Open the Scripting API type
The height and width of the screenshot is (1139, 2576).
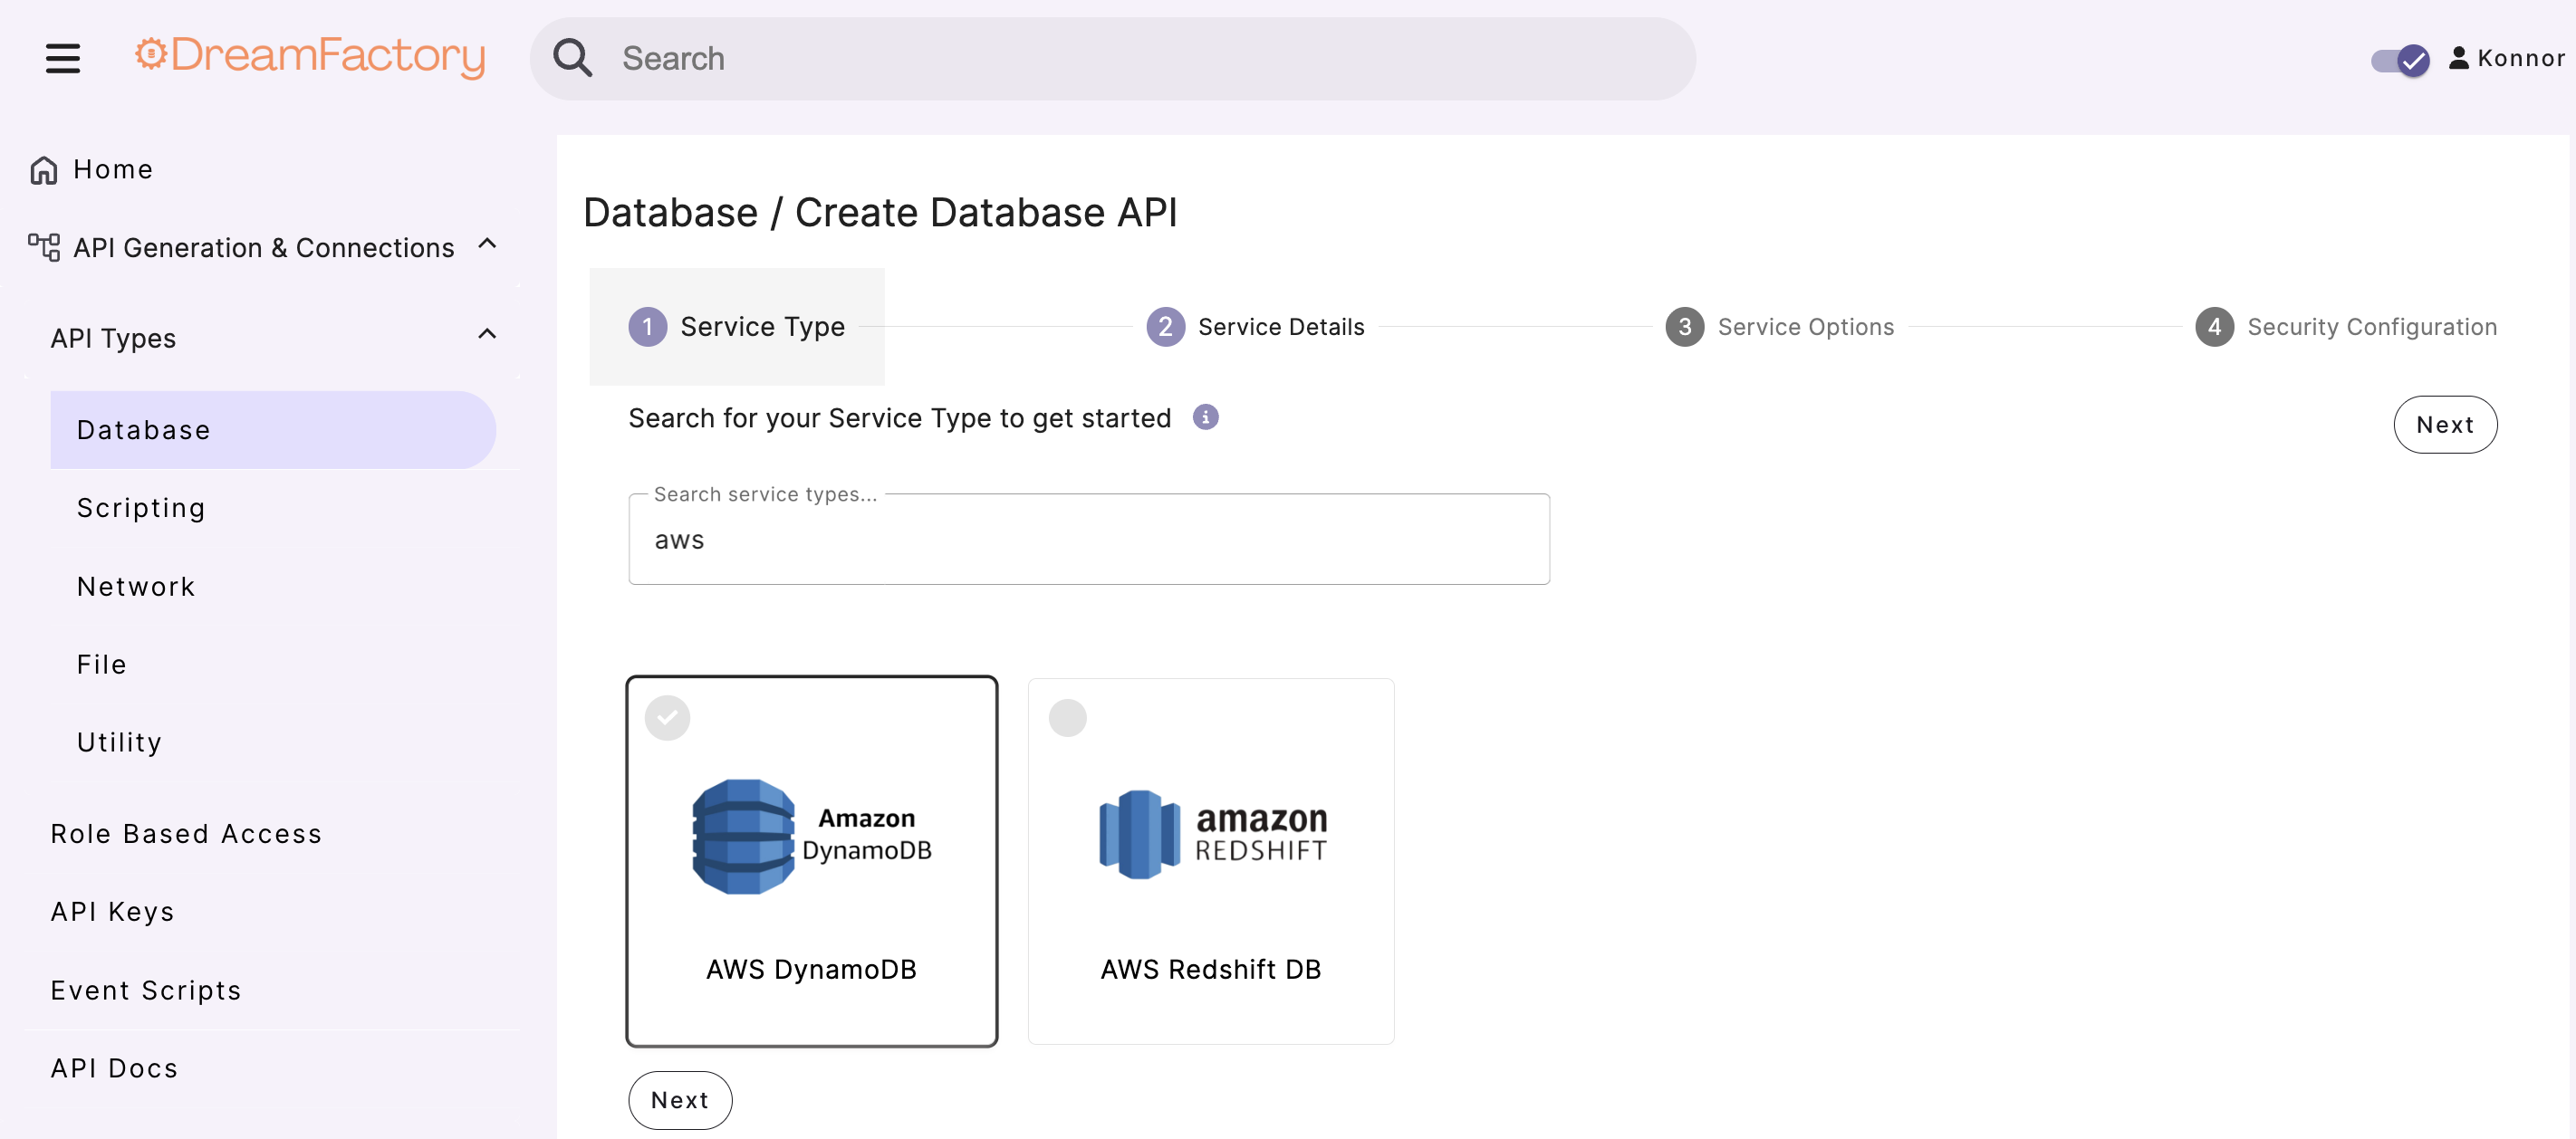pyautogui.click(x=141, y=508)
